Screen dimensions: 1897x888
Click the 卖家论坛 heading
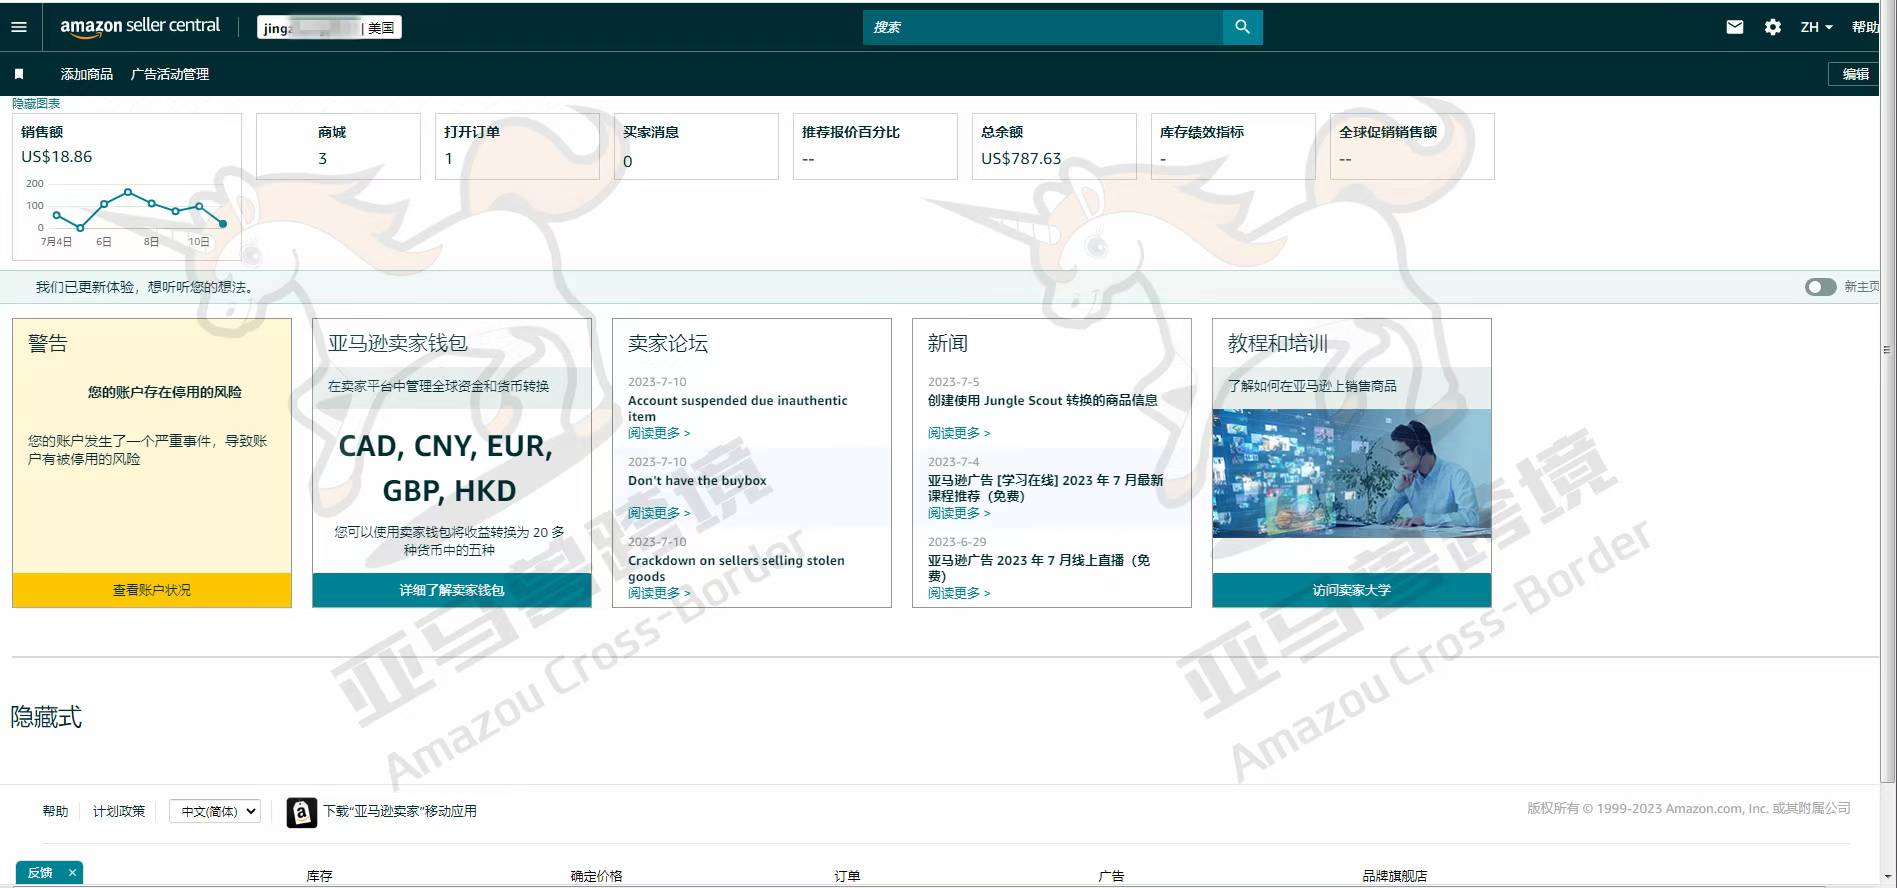click(x=668, y=344)
